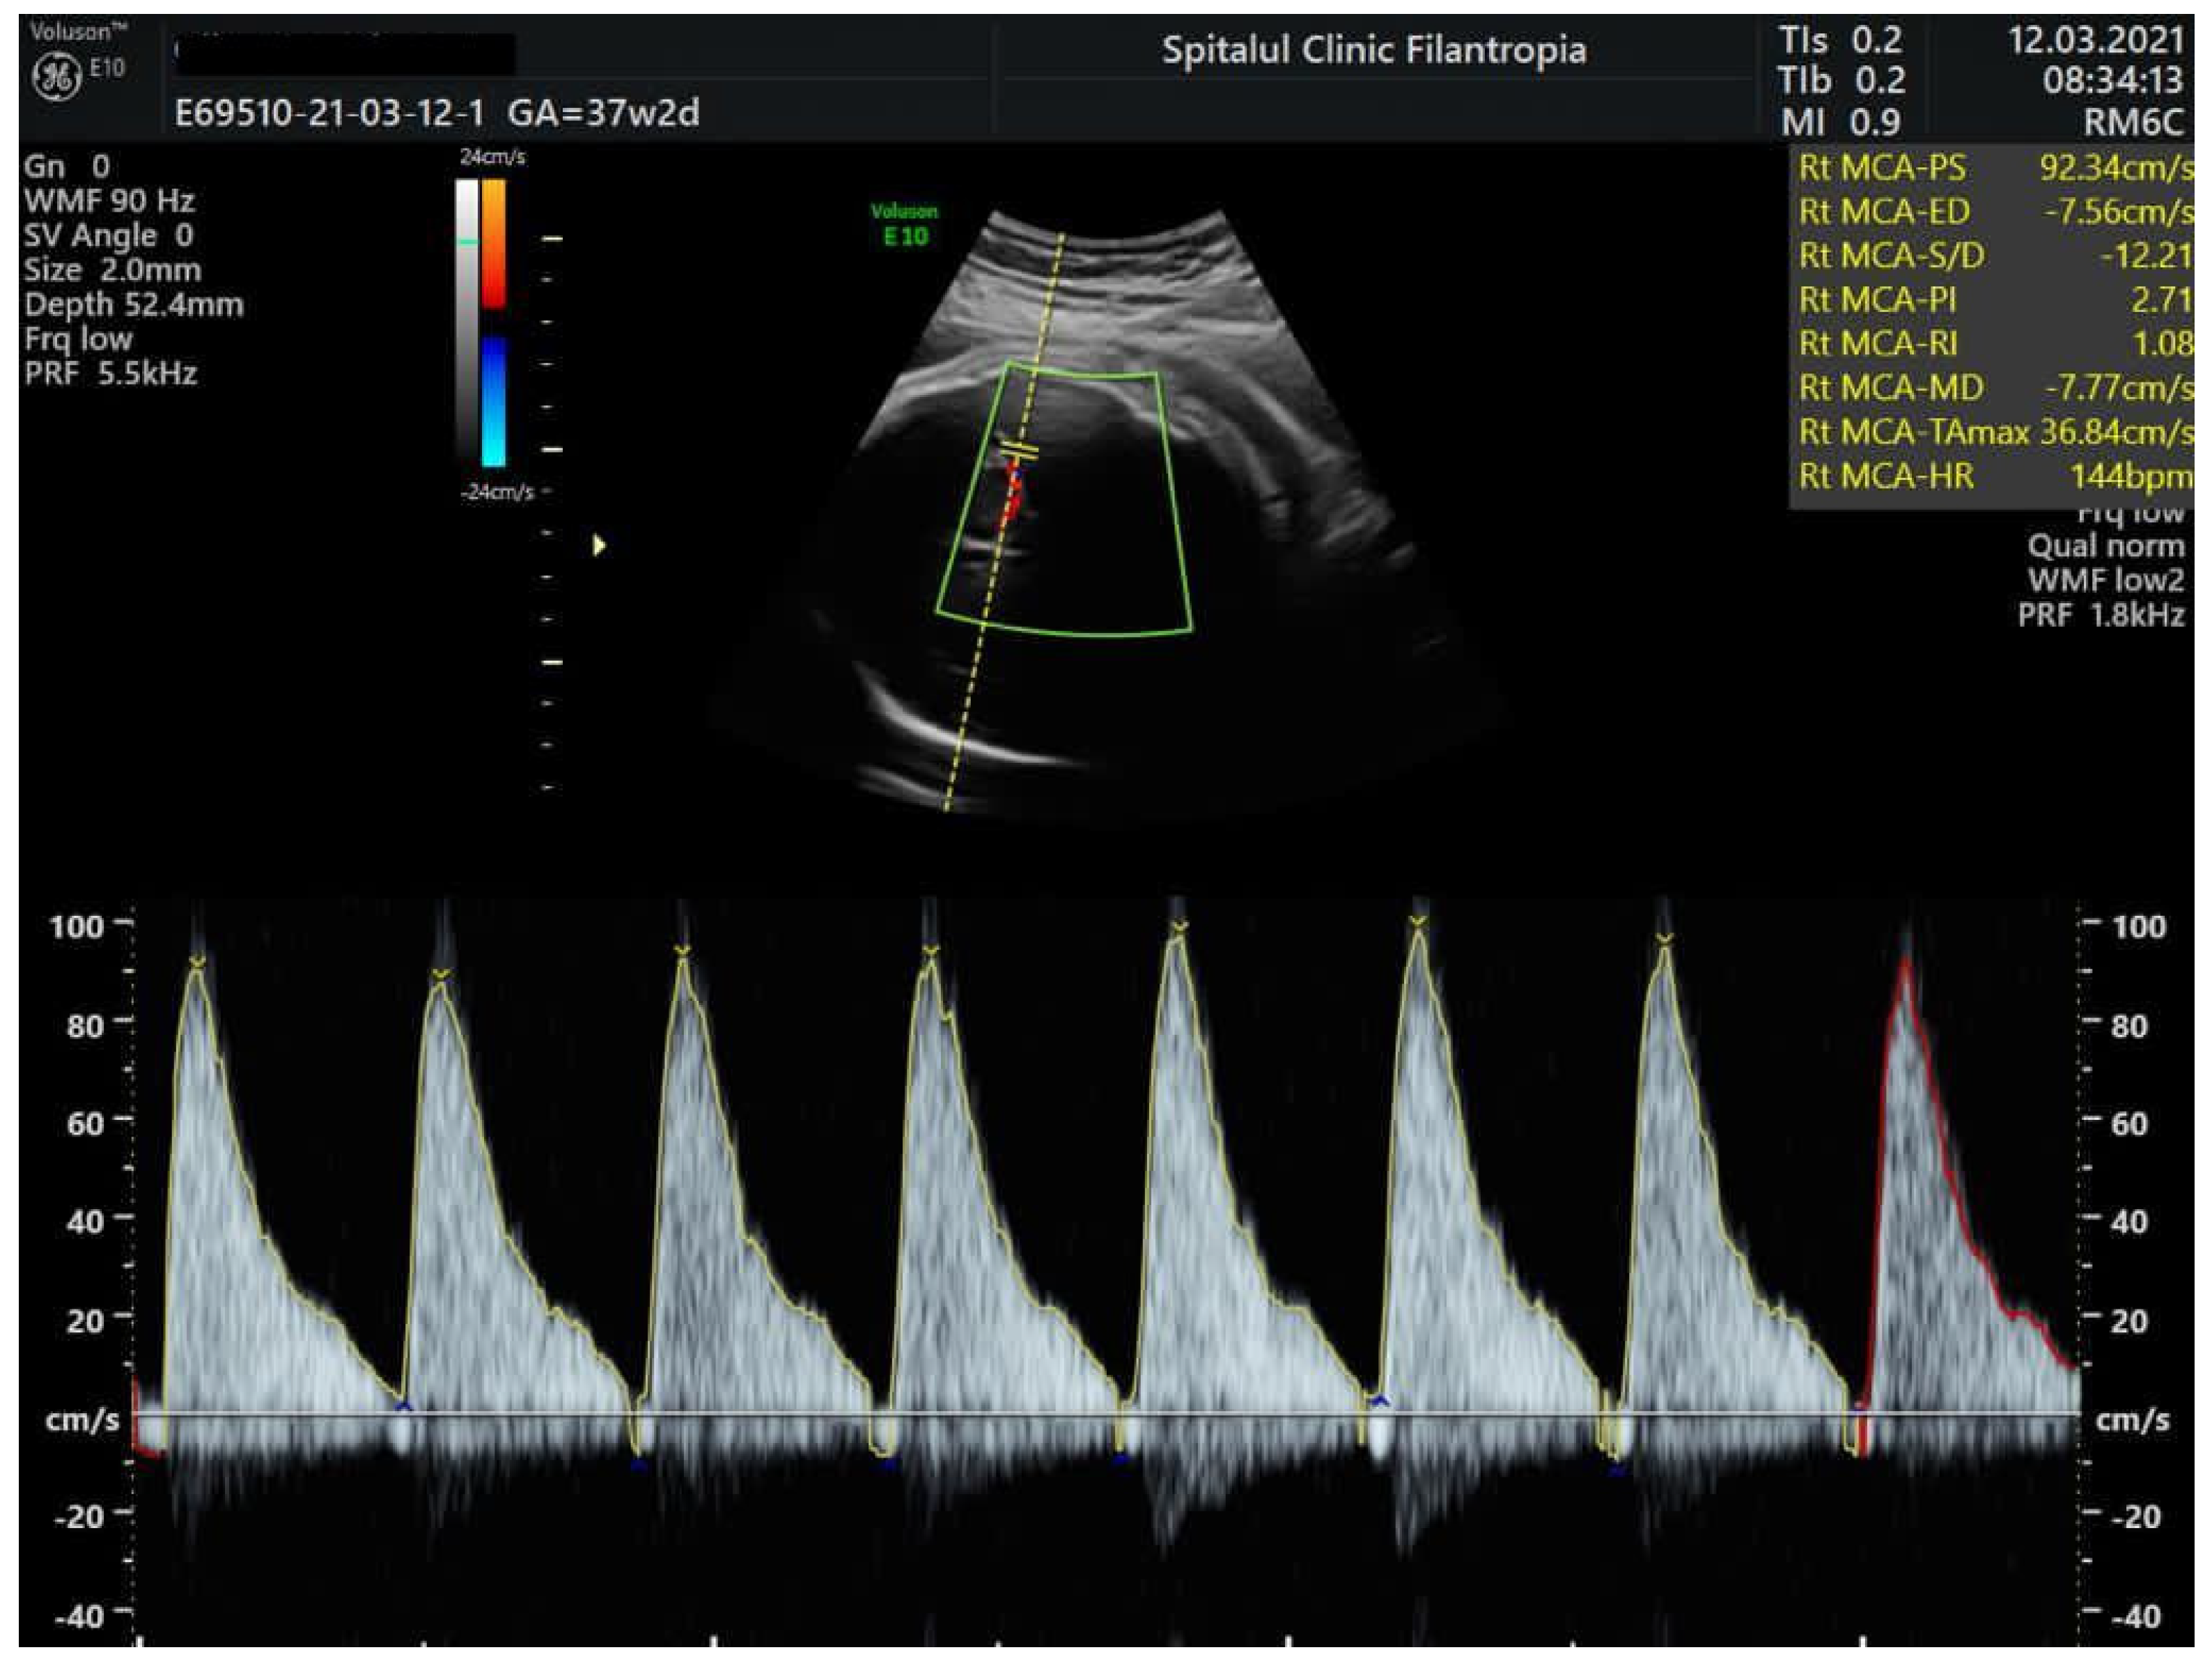Click the 24cm/s upper scale label
2212x1666 pixels.
492,157
